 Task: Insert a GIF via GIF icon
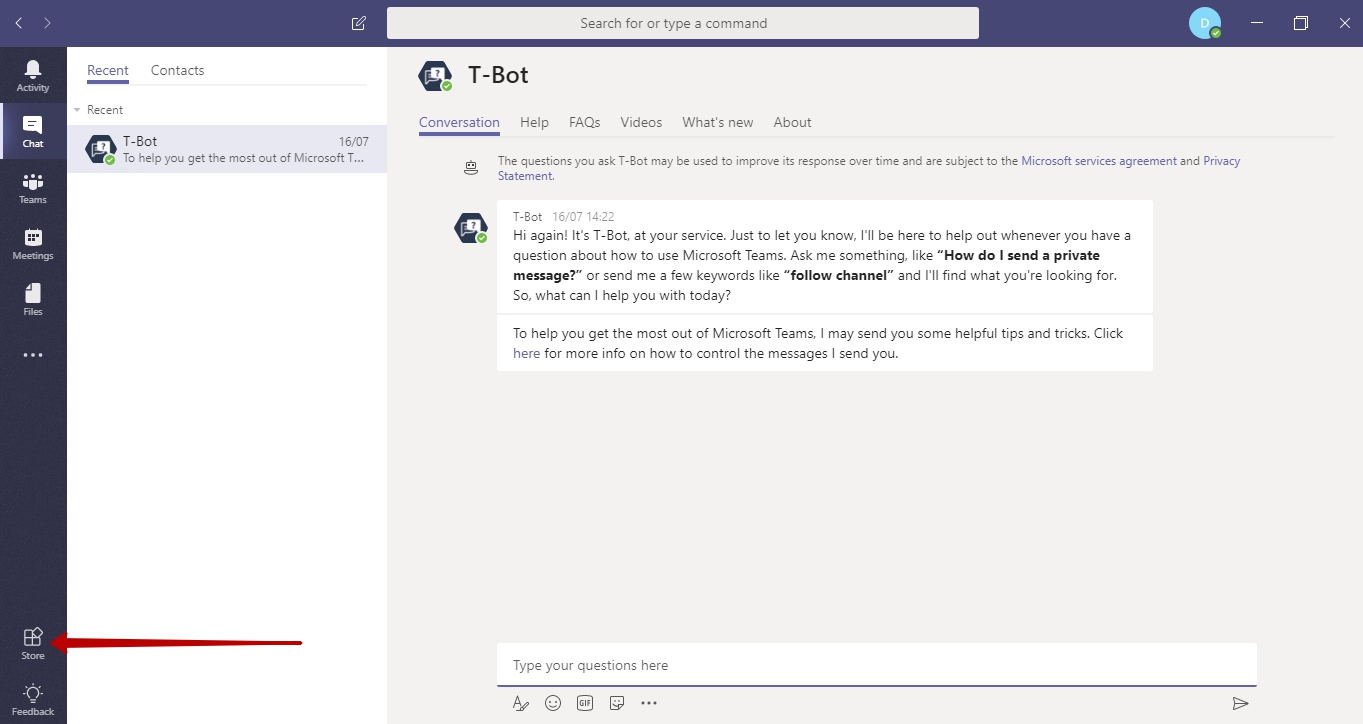click(585, 703)
